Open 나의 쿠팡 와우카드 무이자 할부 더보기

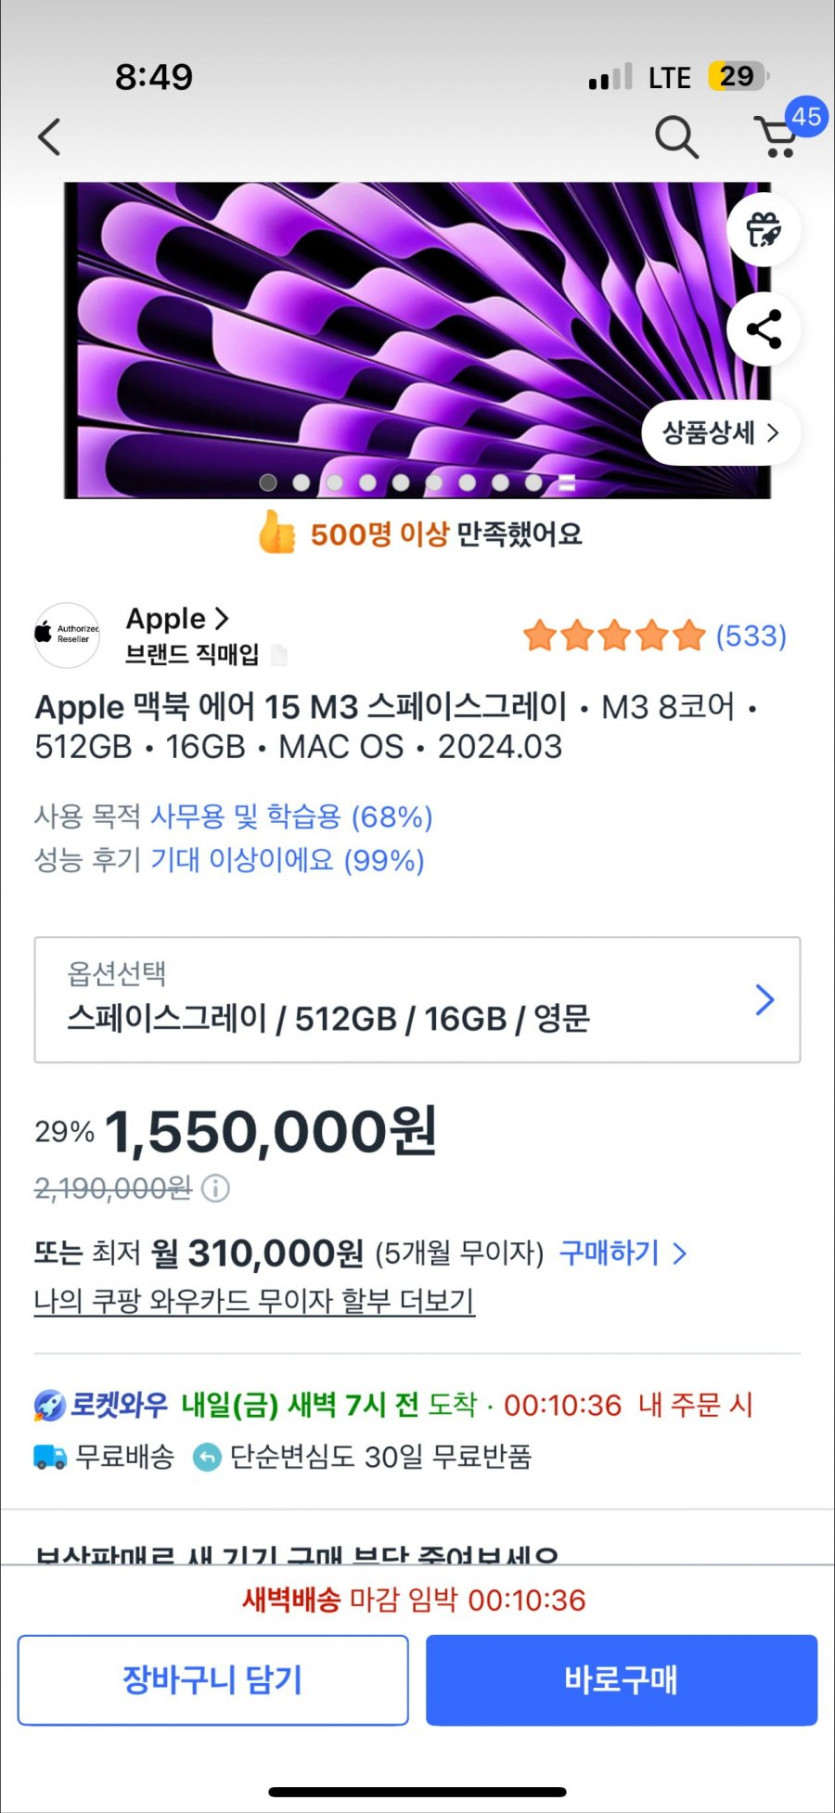(254, 1301)
